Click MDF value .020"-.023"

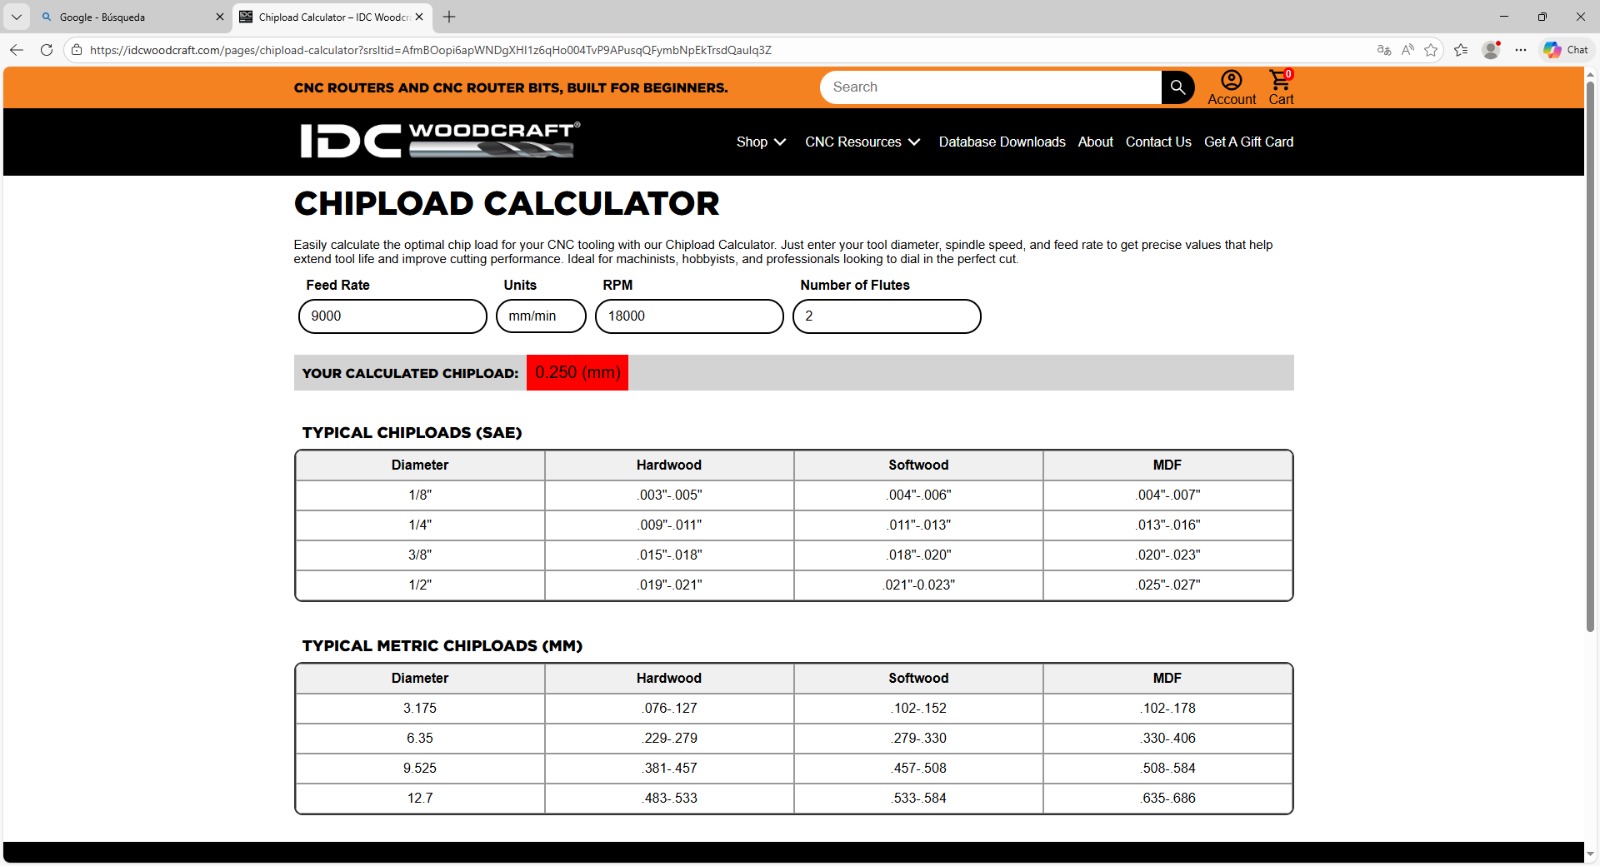[x=1168, y=555]
